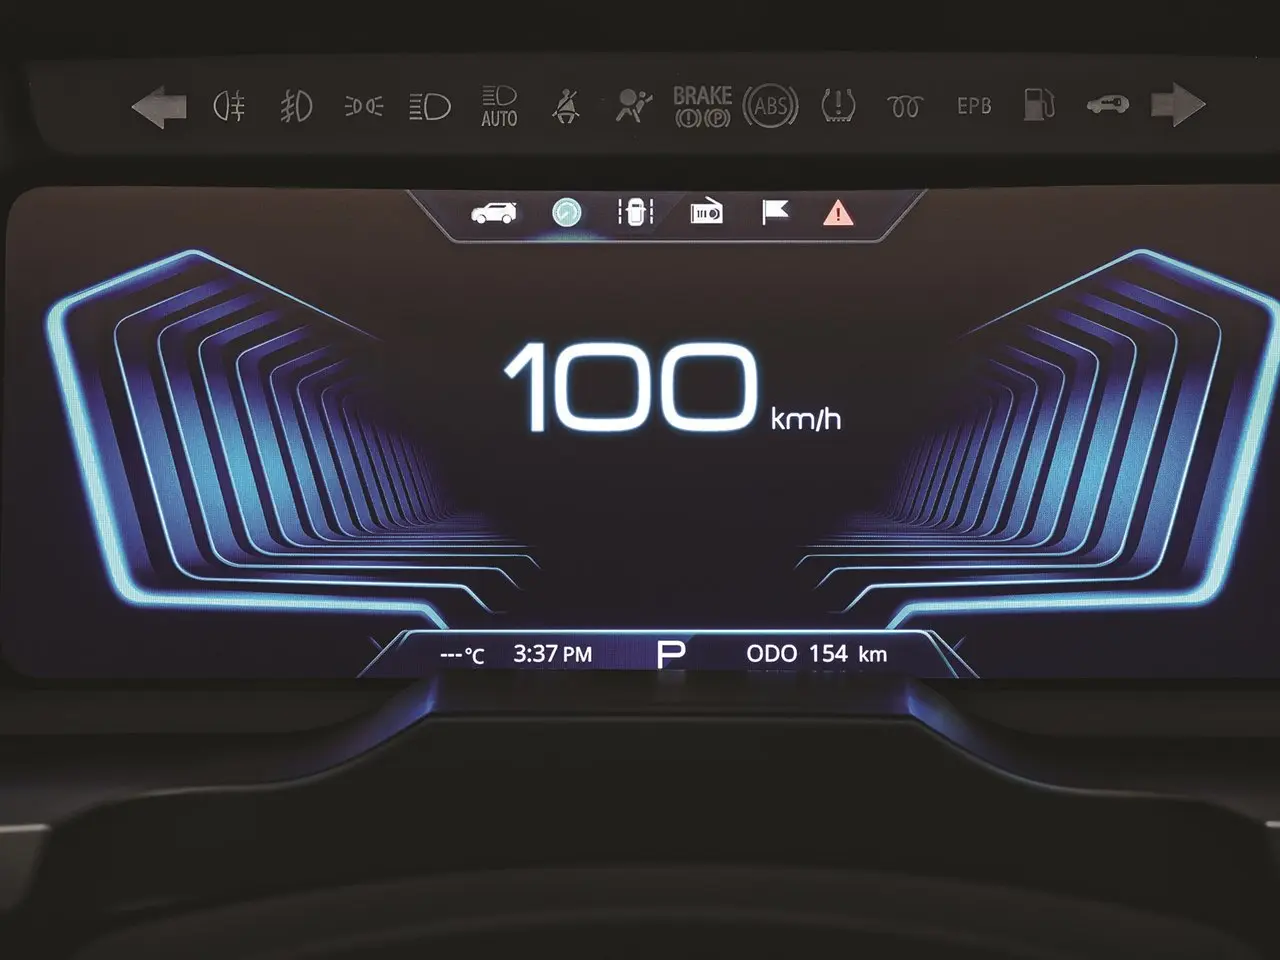
Task: Switch to the green gauge tab
Action: (x=567, y=212)
